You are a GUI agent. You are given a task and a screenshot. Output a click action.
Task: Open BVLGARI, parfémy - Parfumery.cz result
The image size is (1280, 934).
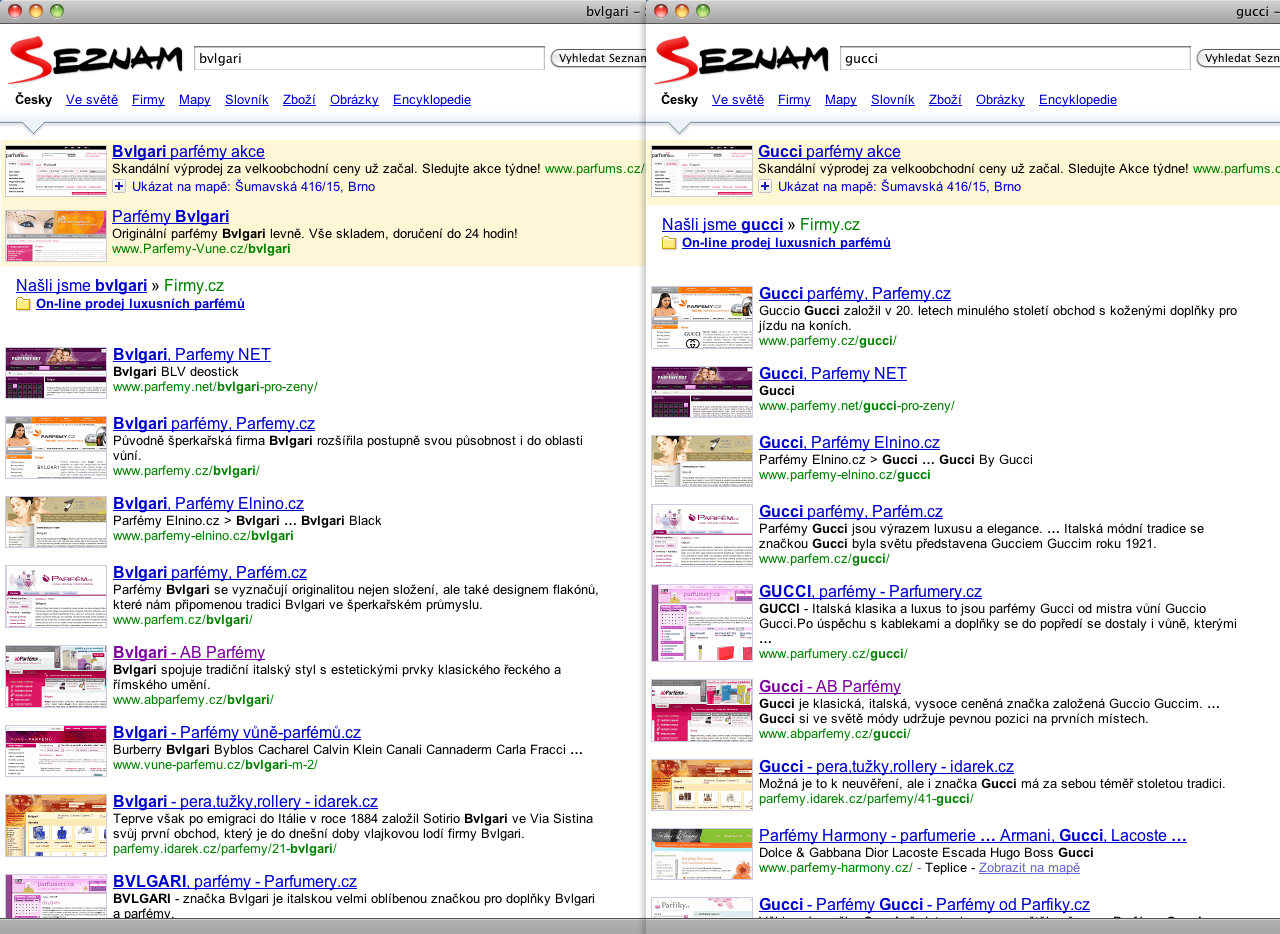[235, 881]
